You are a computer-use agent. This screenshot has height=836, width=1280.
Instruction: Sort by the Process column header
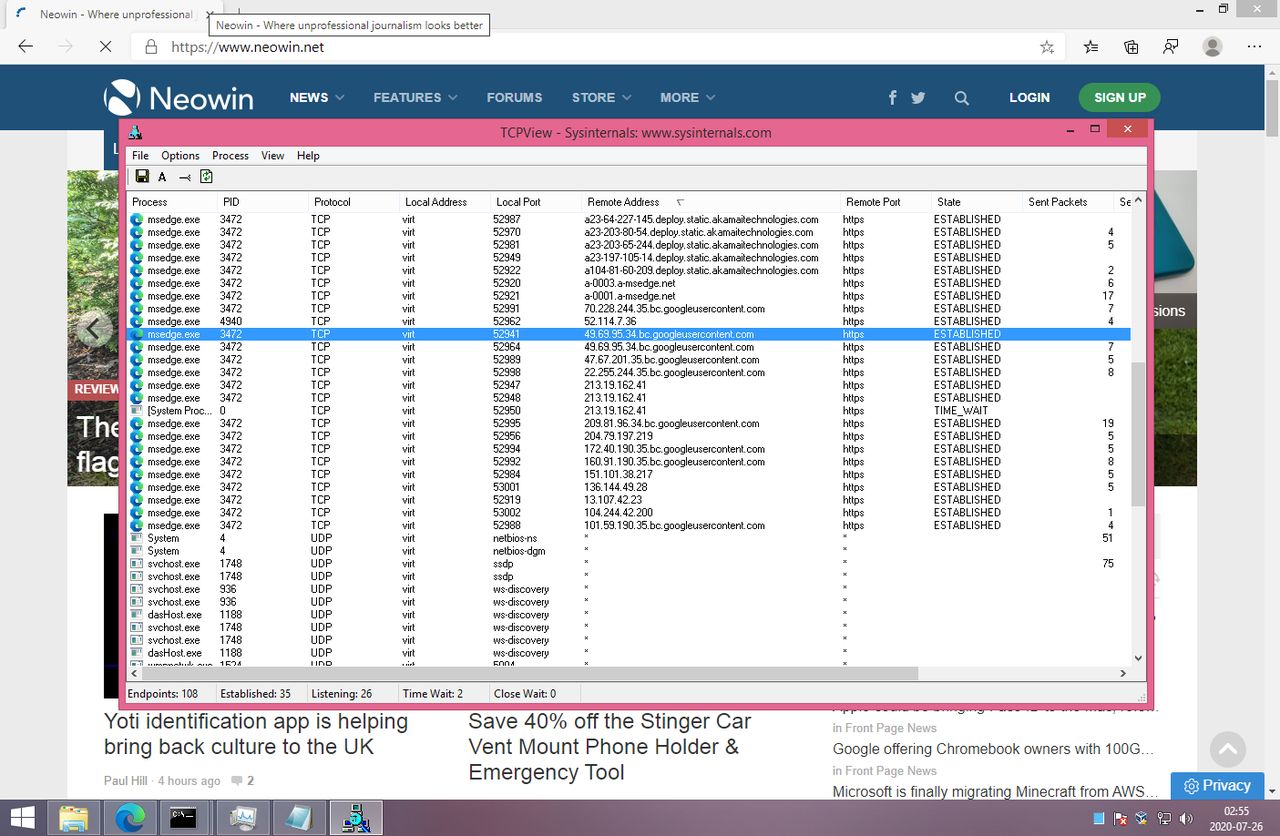(x=173, y=202)
